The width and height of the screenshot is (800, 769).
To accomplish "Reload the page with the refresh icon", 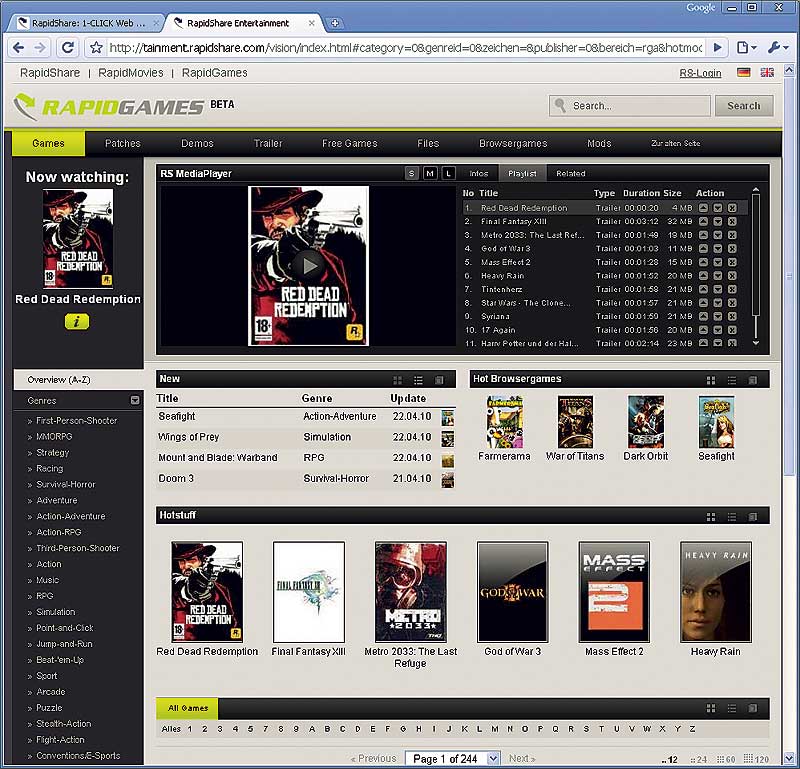I will pos(67,47).
